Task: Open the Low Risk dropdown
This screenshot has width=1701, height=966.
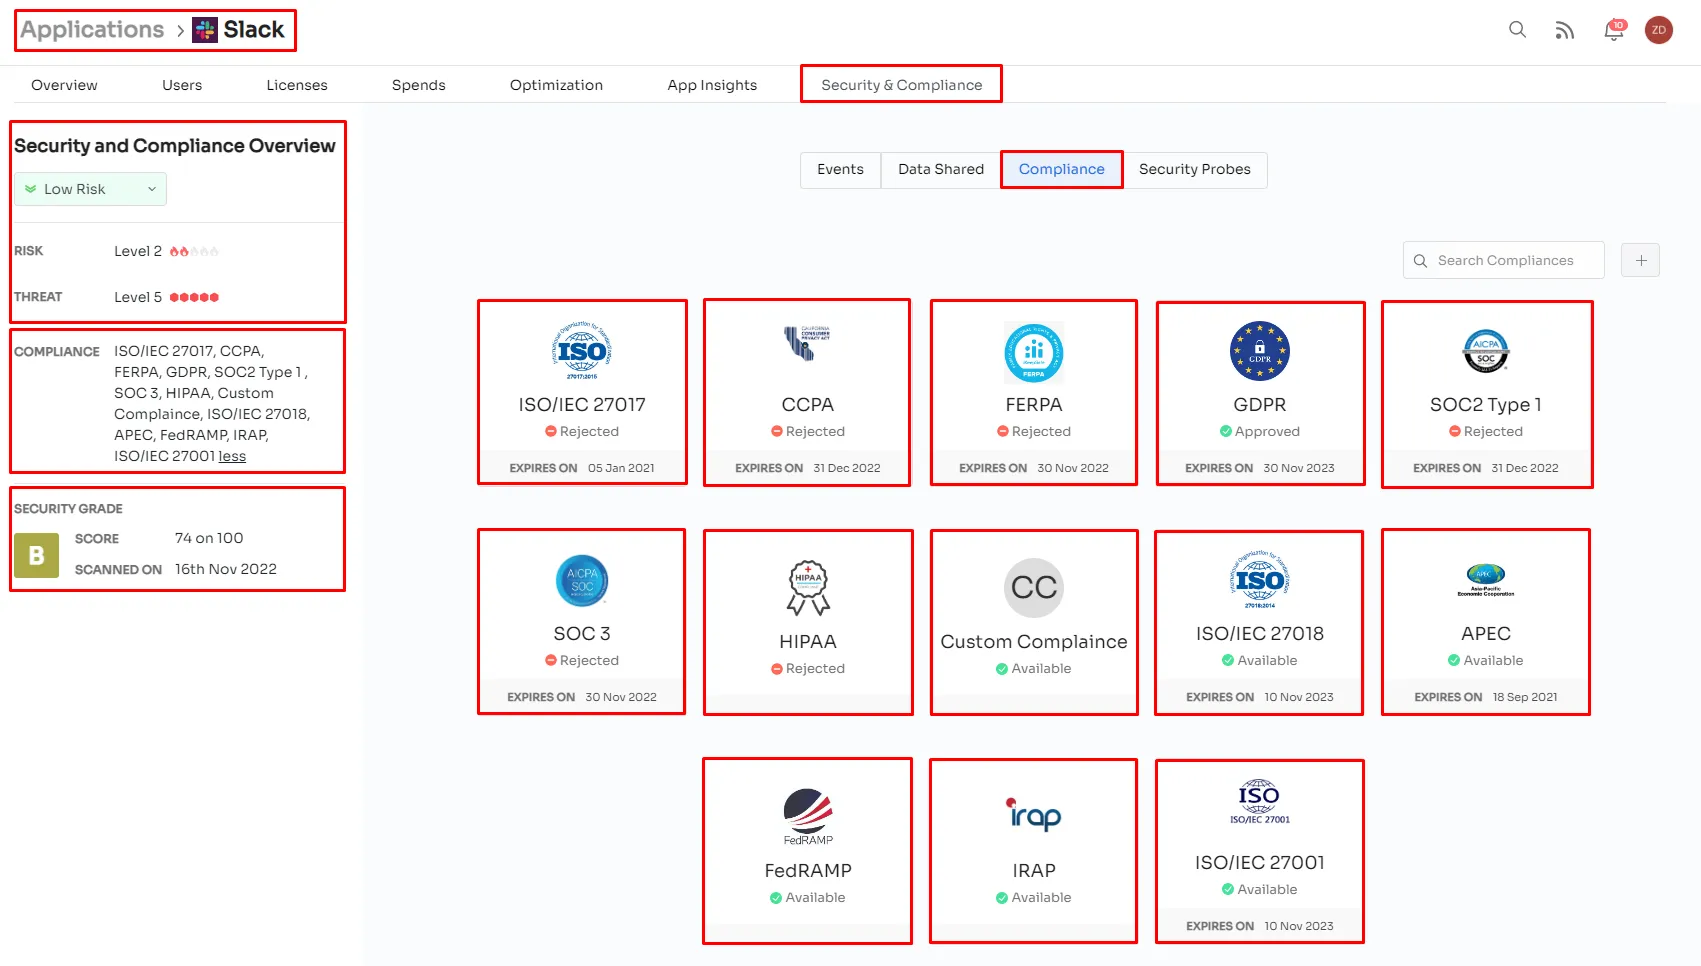Action: (x=90, y=189)
